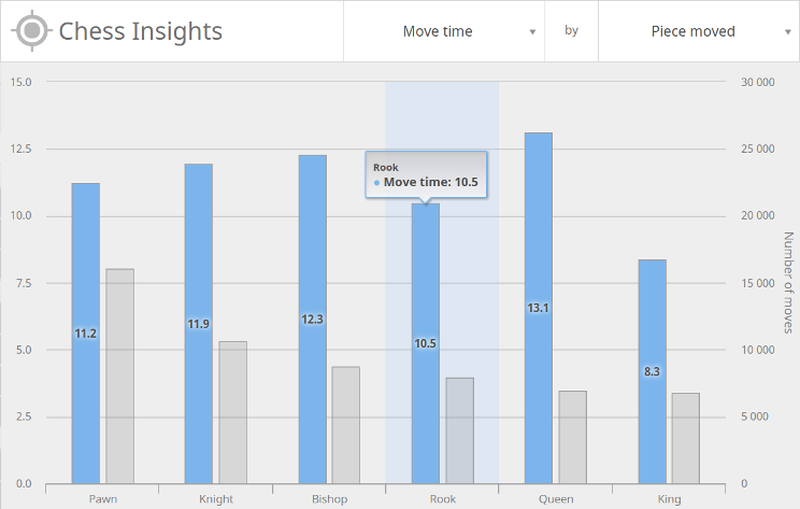
Task: Click the Chess Insights title link
Action: pyautogui.click(x=140, y=31)
